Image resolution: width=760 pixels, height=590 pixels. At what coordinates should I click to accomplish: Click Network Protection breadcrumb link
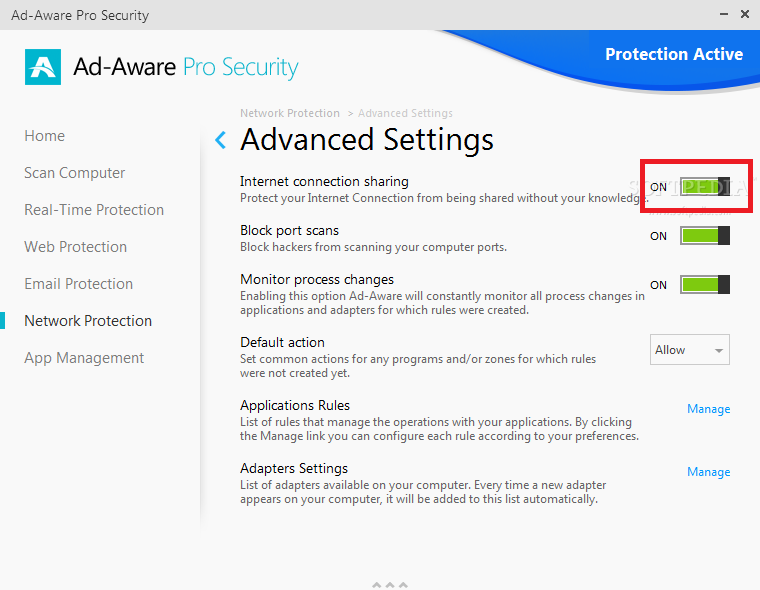[290, 113]
